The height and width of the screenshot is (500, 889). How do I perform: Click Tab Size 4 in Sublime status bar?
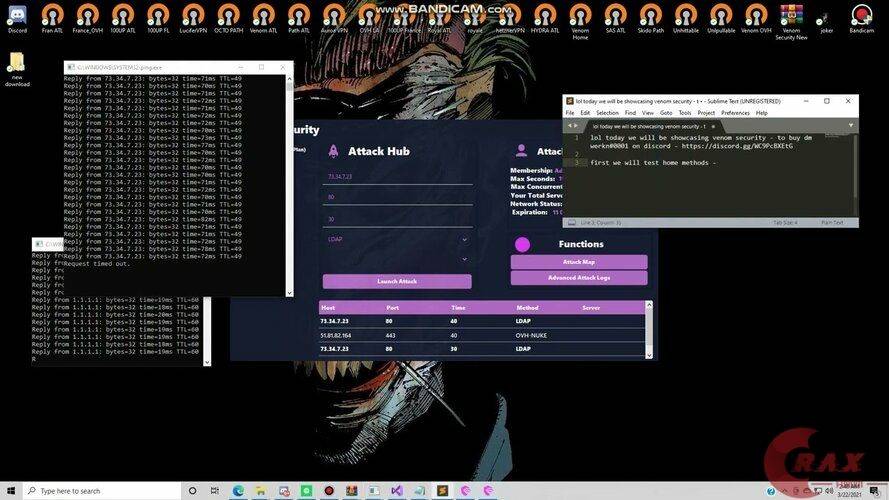(785, 223)
